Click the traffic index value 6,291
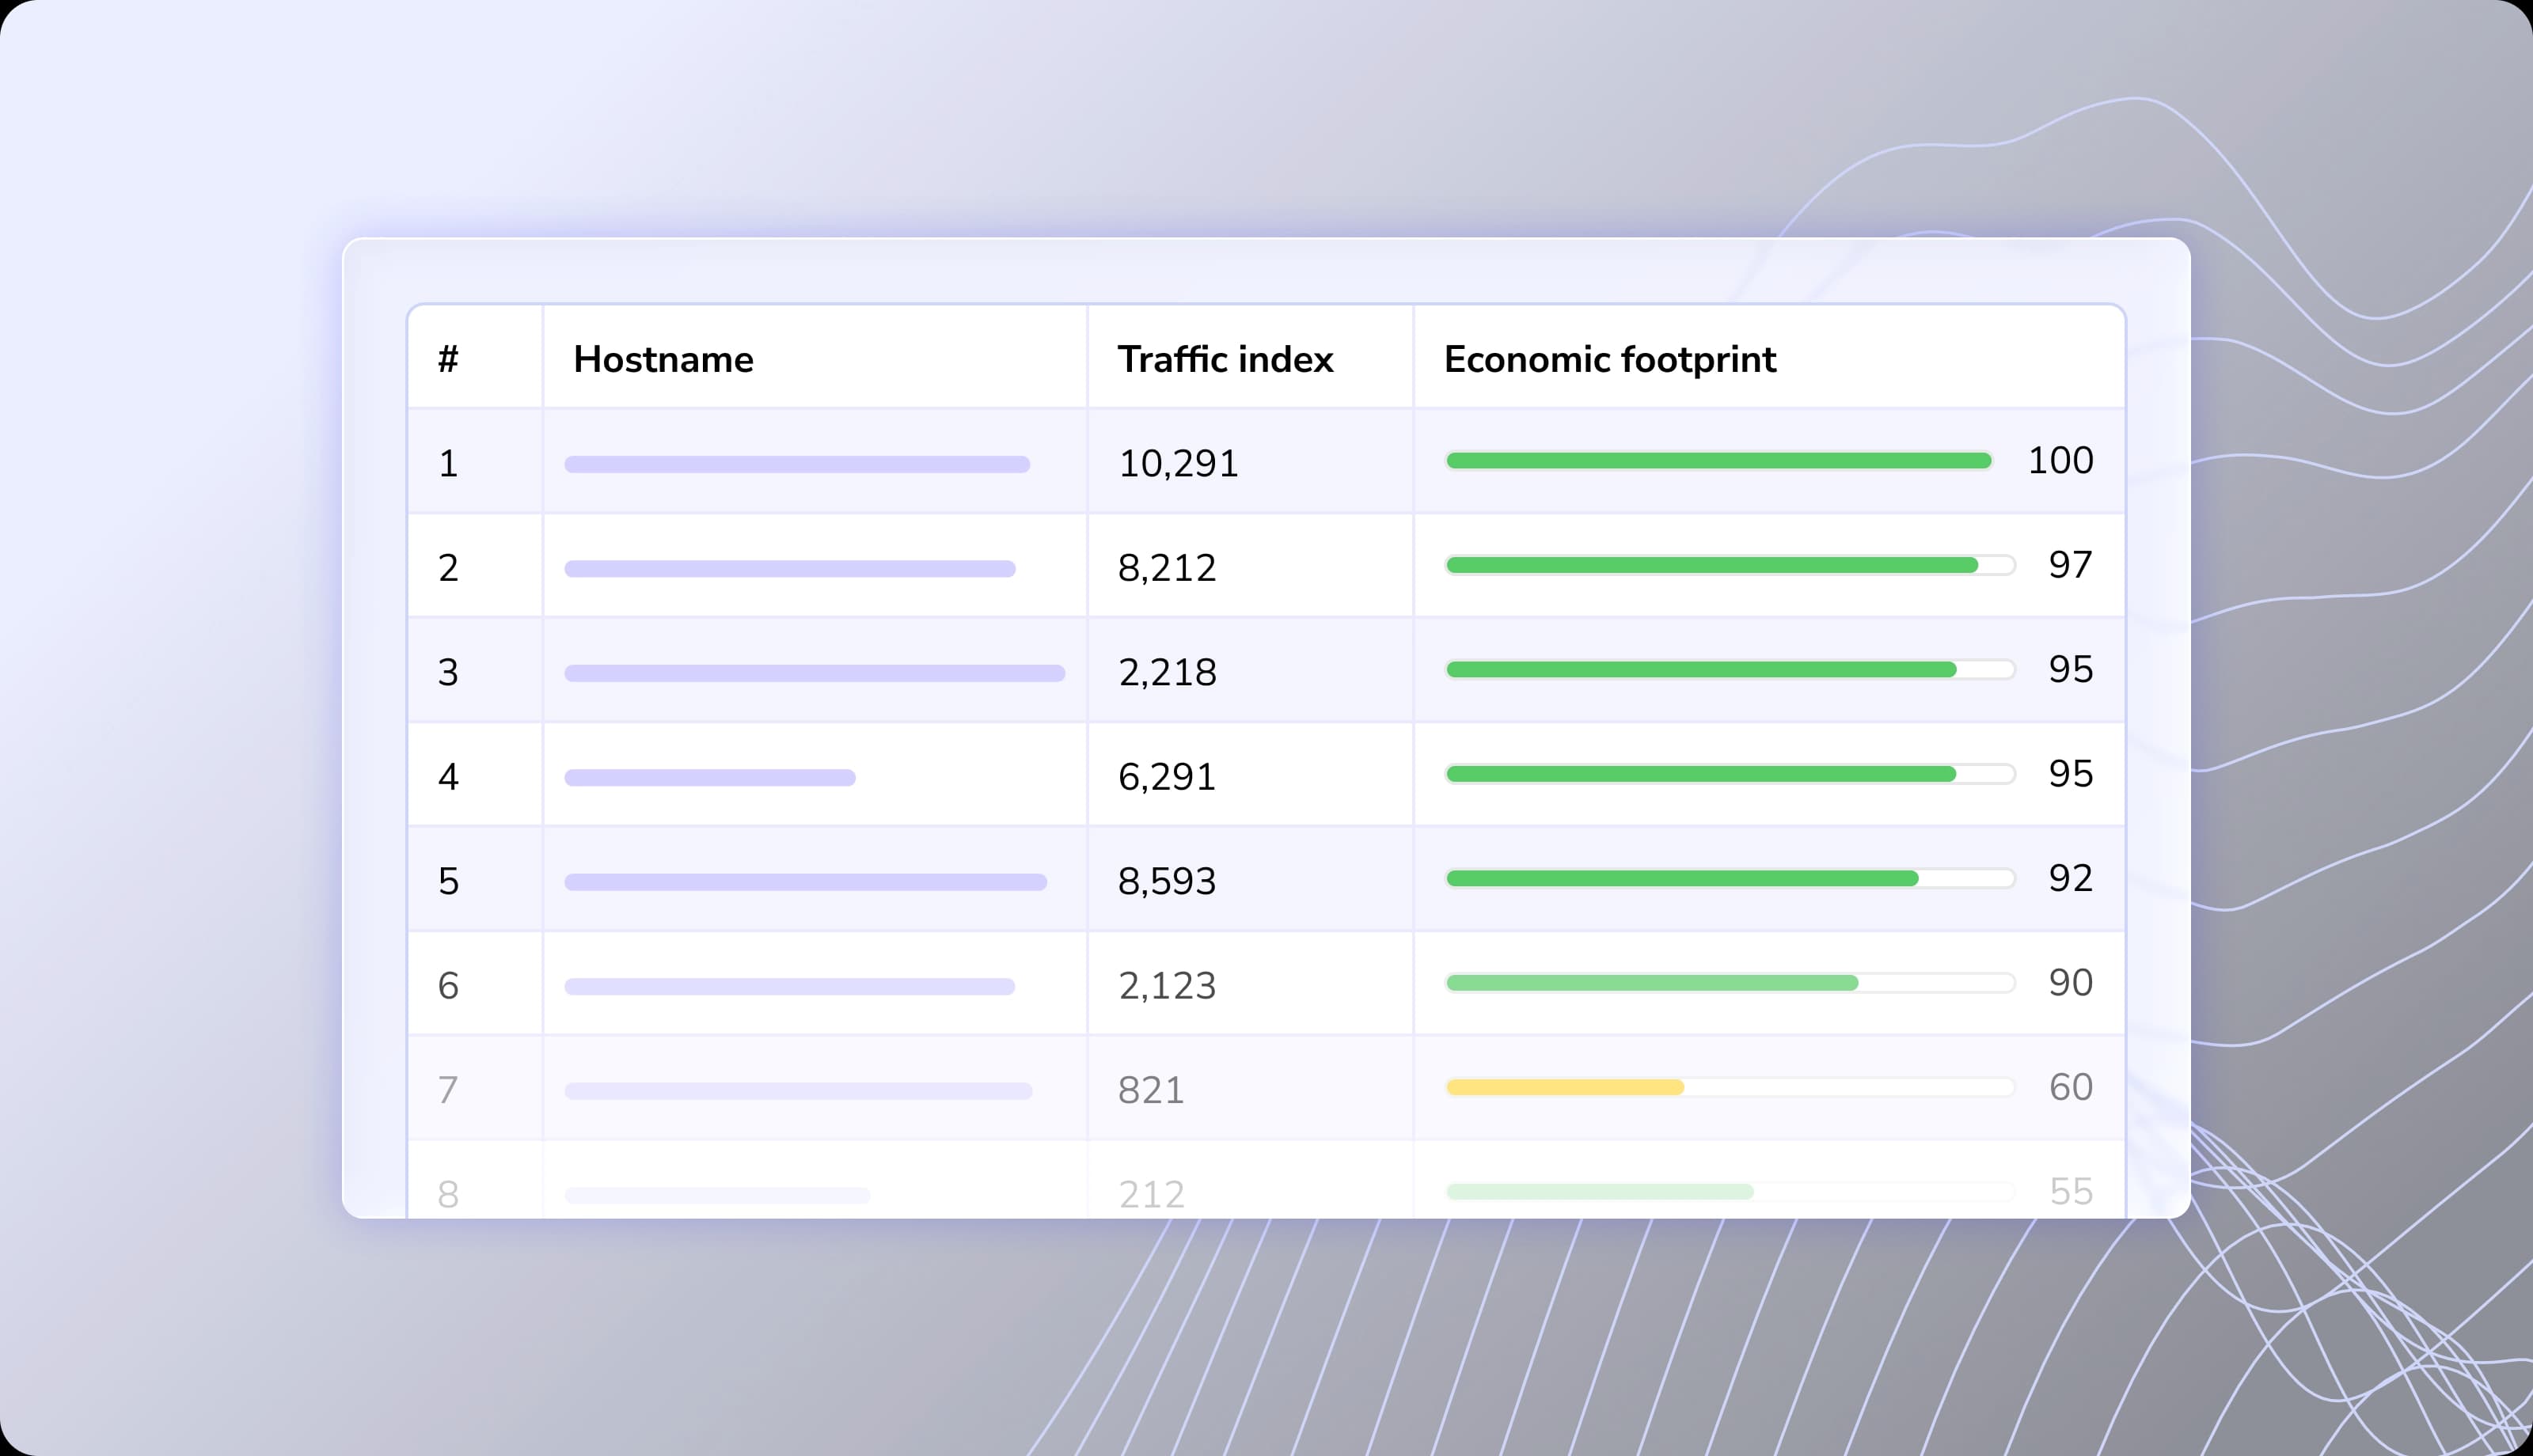Viewport: 2533px width, 1456px height. coord(1167,775)
